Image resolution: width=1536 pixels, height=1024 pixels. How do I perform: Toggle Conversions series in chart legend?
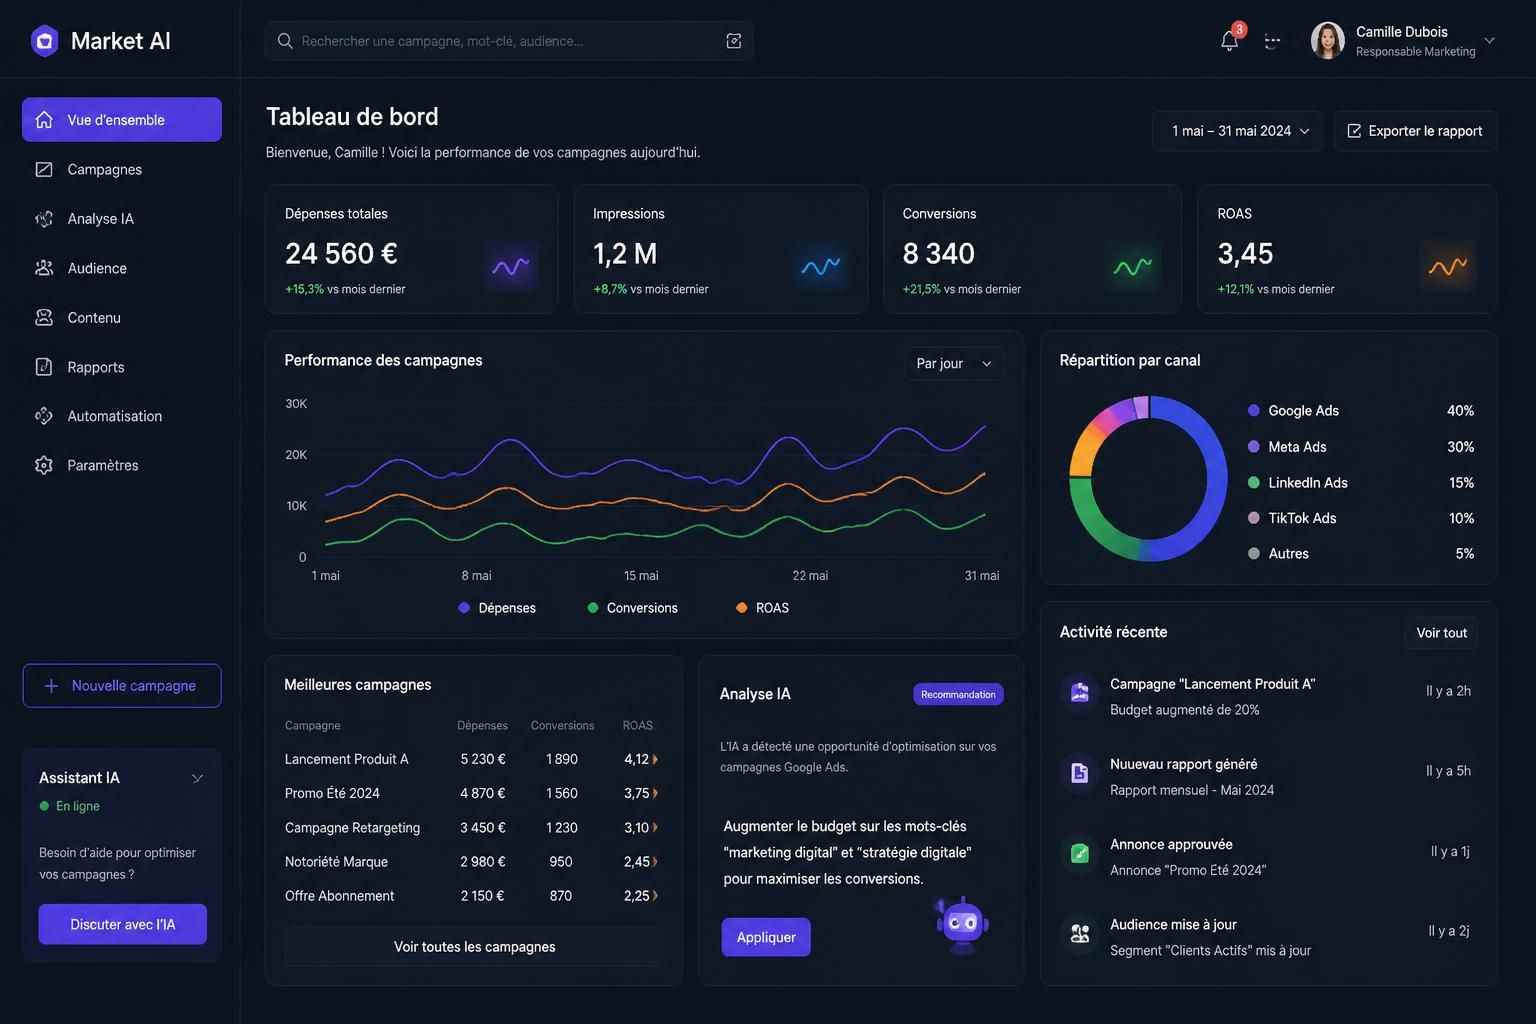(x=633, y=608)
